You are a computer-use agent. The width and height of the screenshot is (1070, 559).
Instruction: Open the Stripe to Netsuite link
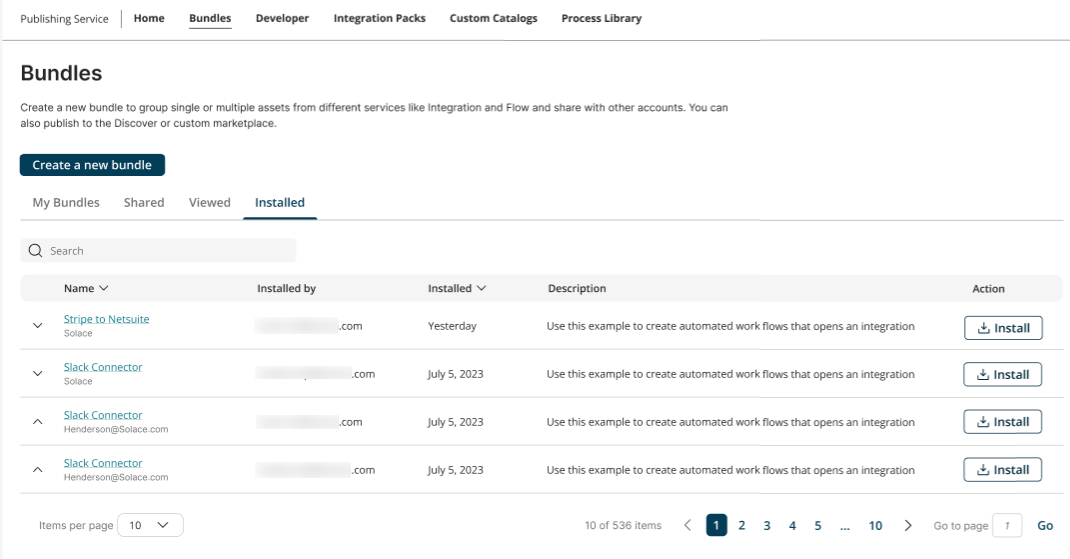coord(106,319)
